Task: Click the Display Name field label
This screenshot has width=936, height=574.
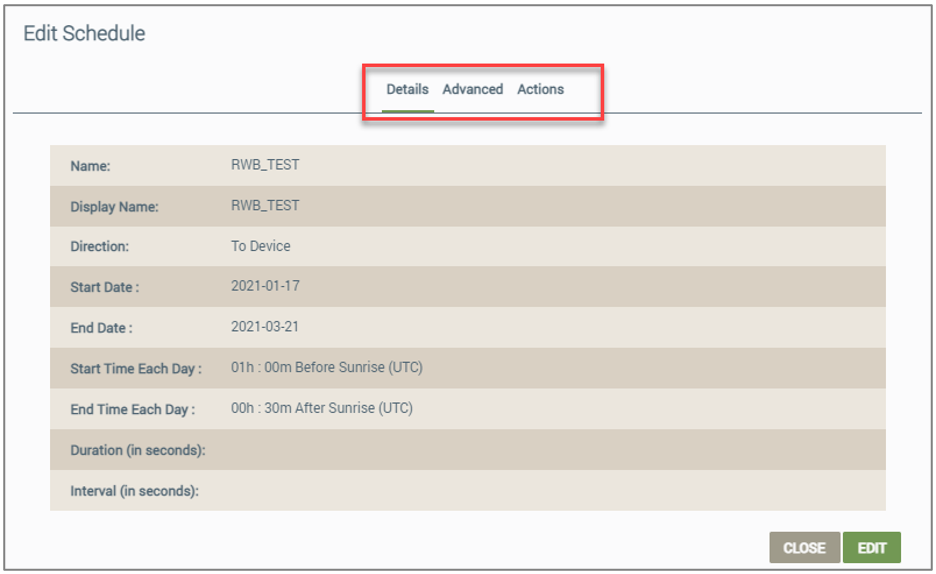Action: pos(115,207)
